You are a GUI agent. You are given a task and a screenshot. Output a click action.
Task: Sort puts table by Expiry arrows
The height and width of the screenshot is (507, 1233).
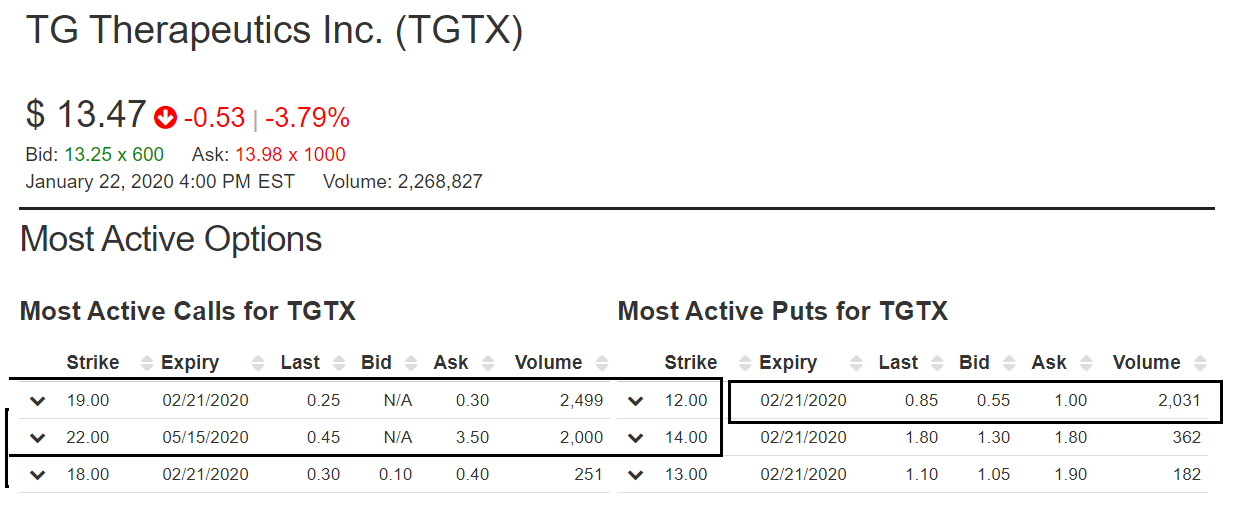pyautogui.click(x=857, y=363)
